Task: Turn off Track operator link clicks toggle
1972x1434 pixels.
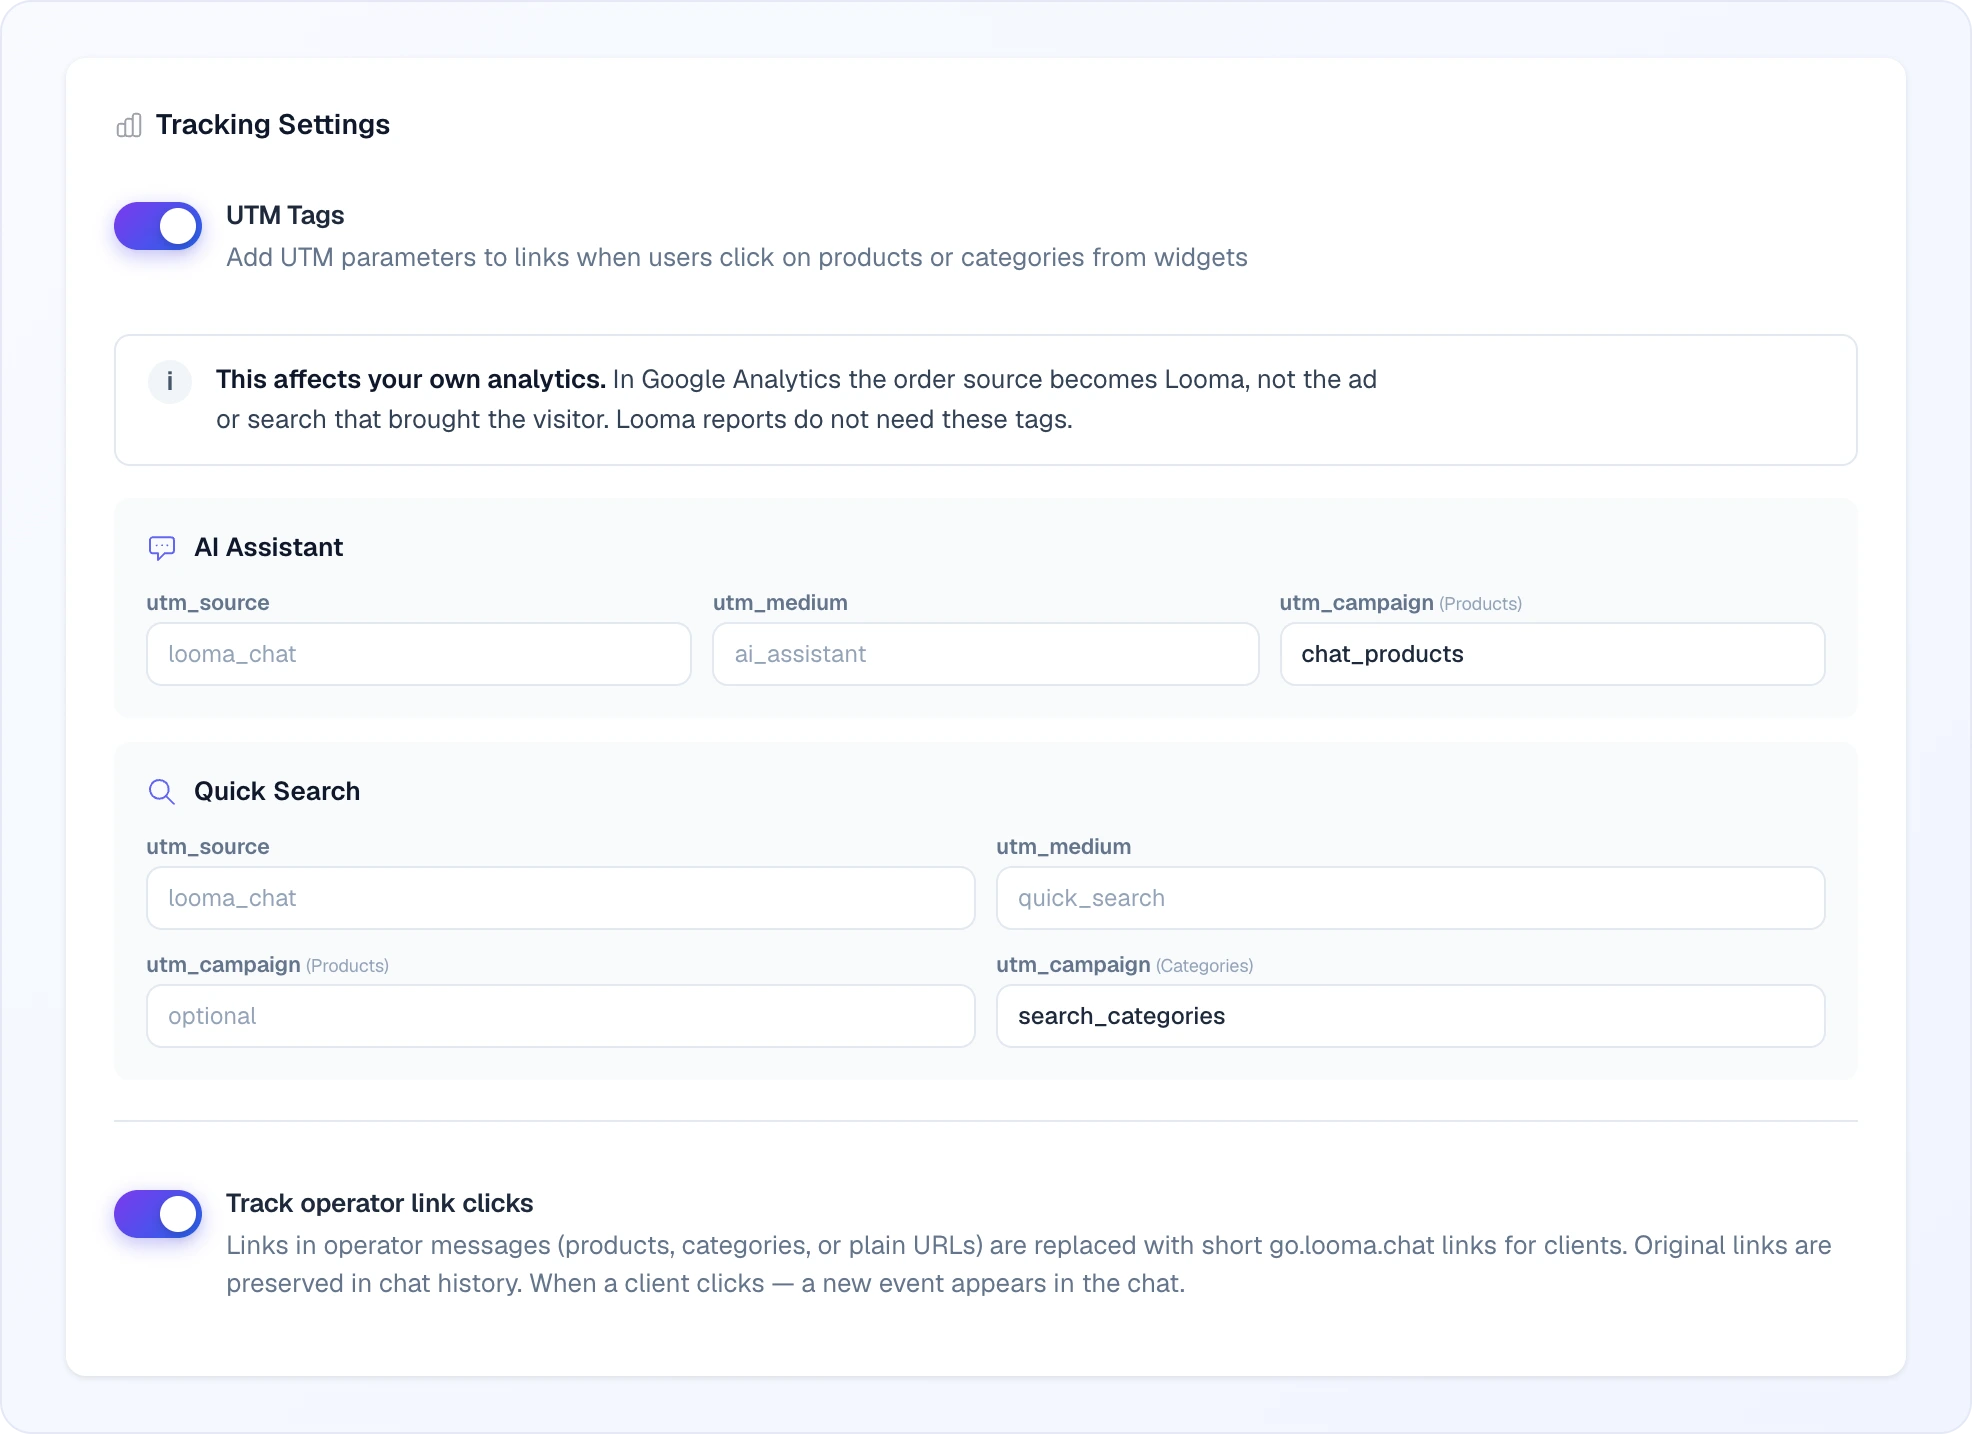Action: pyautogui.click(x=158, y=1214)
